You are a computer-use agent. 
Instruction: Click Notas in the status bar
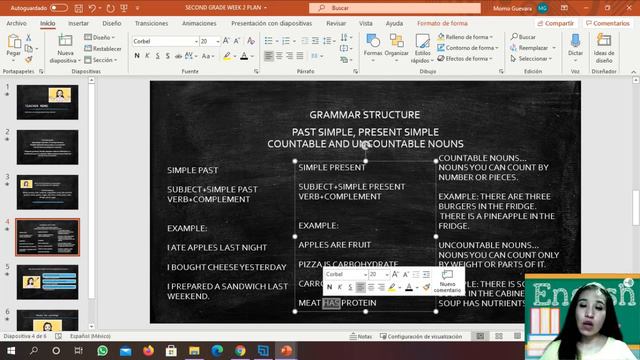coord(361,336)
